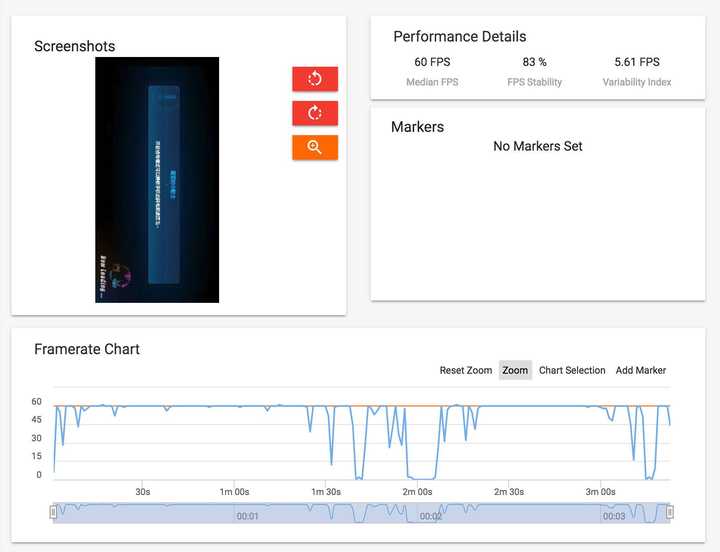720x552 pixels.
Task: Click the Reset Zoom chart option
Action: [466, 370]
